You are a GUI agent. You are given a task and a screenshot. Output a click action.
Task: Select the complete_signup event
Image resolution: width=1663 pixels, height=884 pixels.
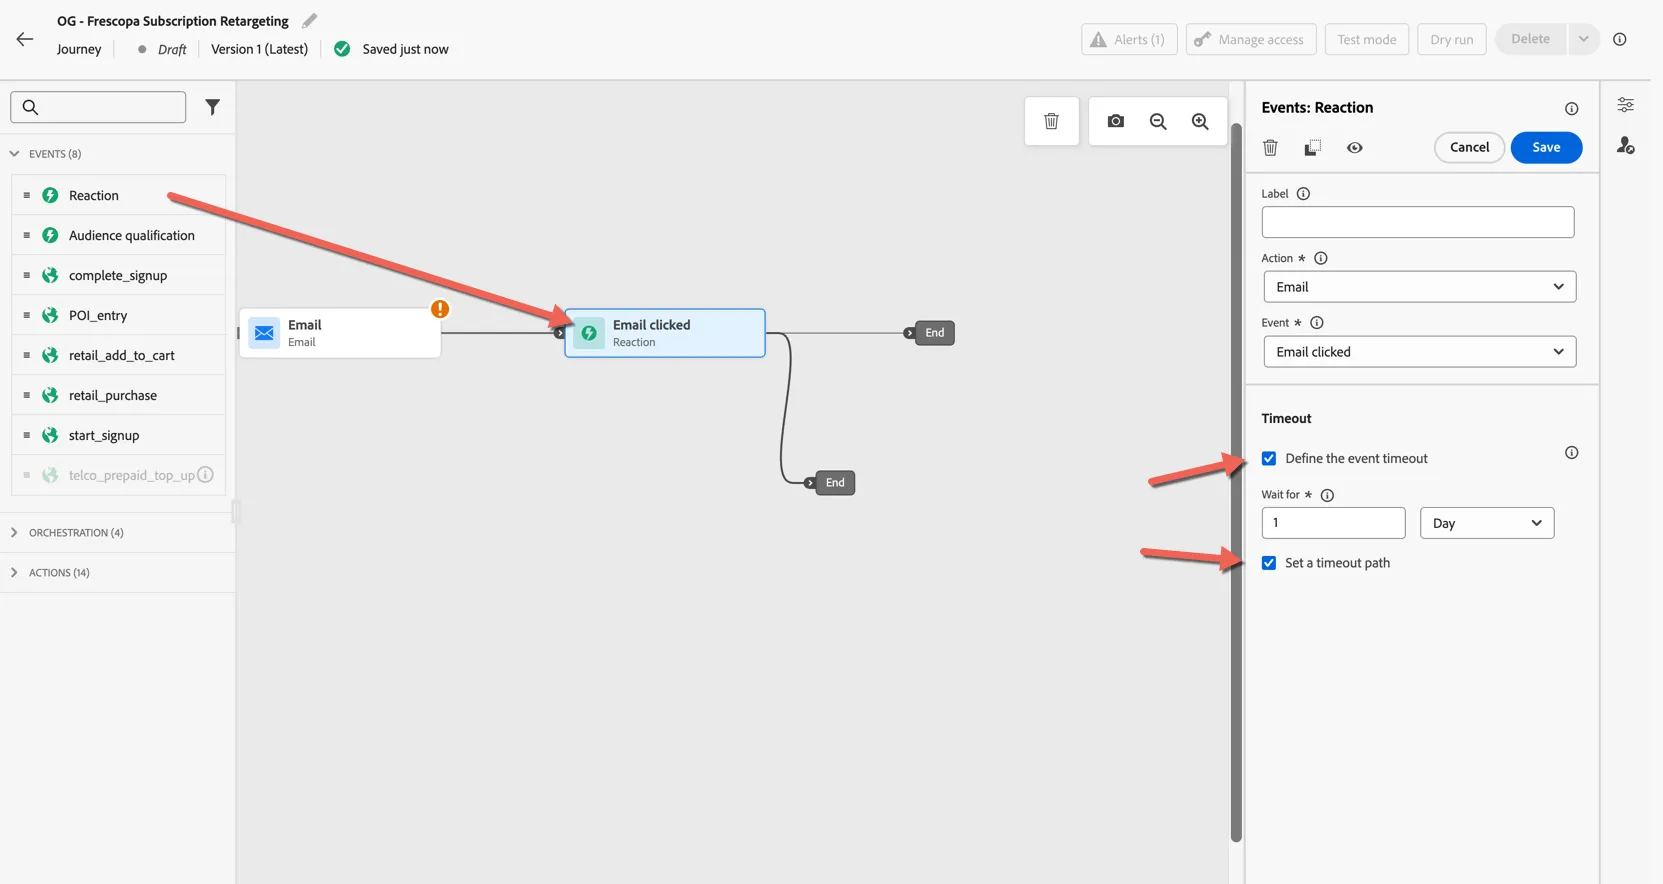point(119,275)
